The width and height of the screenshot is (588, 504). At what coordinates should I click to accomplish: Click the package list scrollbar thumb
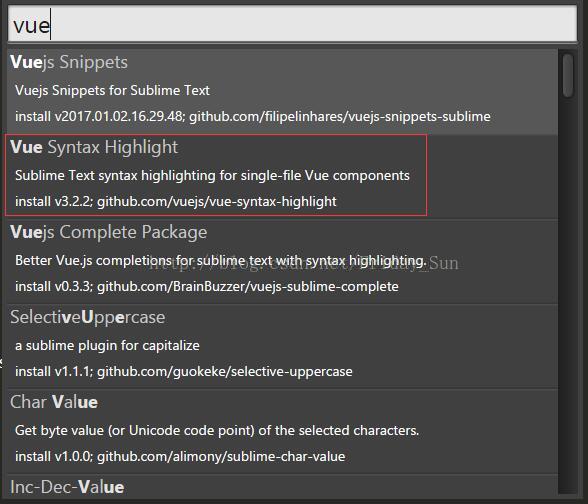[x=568, y=75]
